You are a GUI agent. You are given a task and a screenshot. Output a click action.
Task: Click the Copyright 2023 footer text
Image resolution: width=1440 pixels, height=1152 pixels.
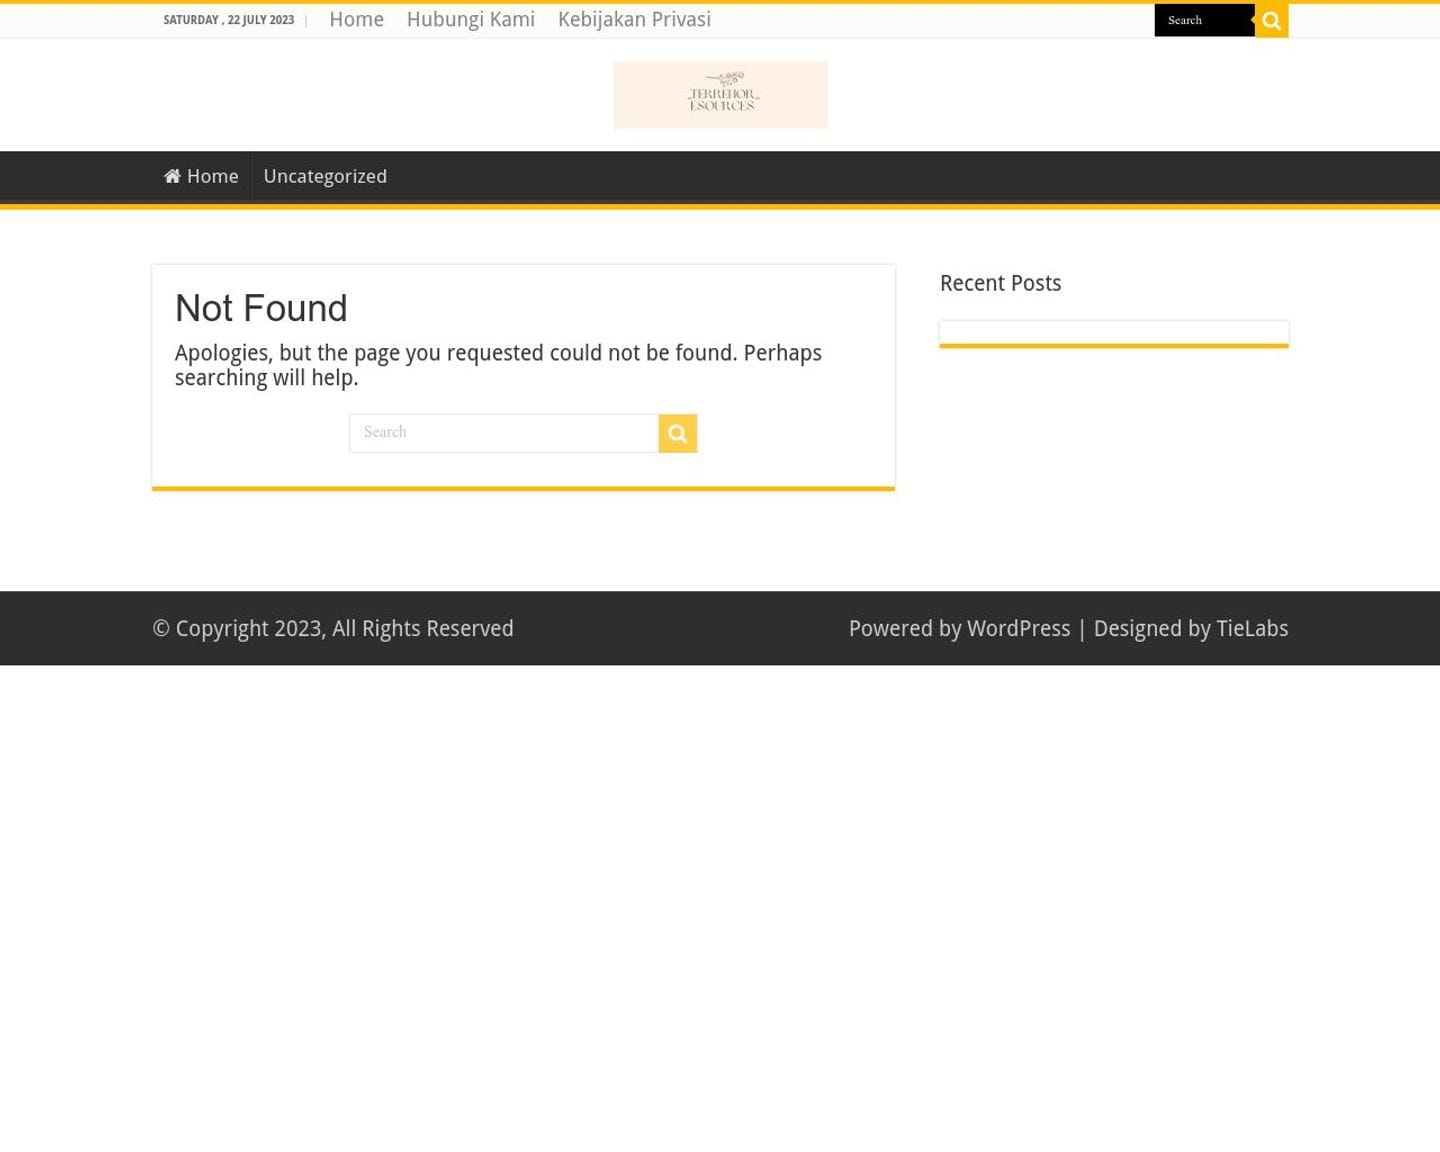point(333,629)
